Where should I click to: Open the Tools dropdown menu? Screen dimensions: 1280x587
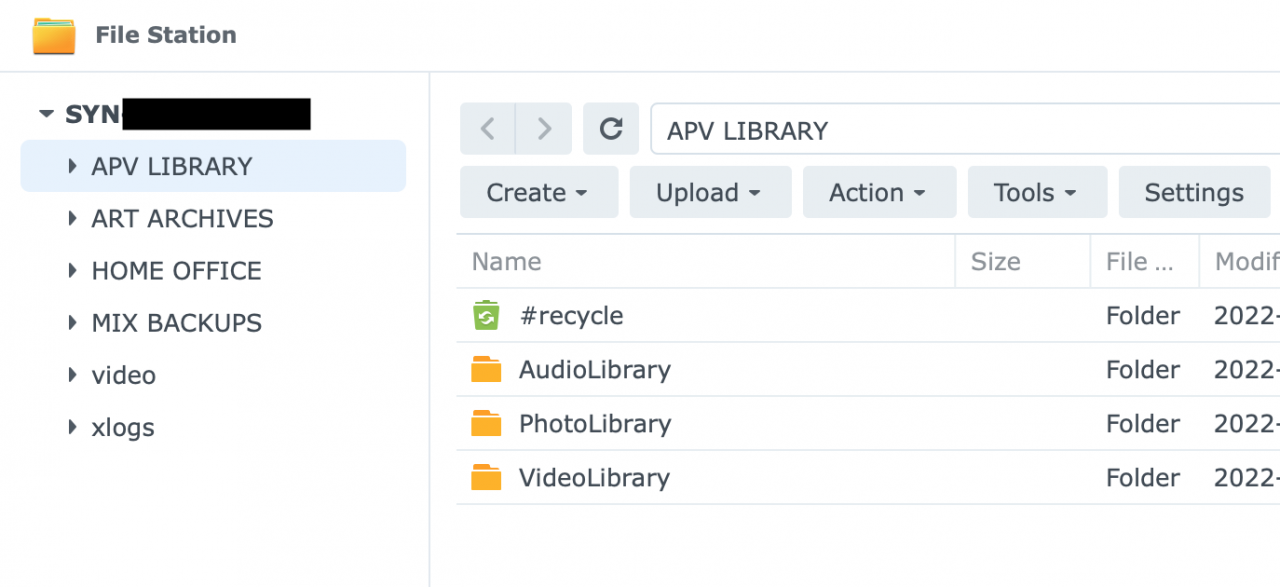(x=1037, y=192)
